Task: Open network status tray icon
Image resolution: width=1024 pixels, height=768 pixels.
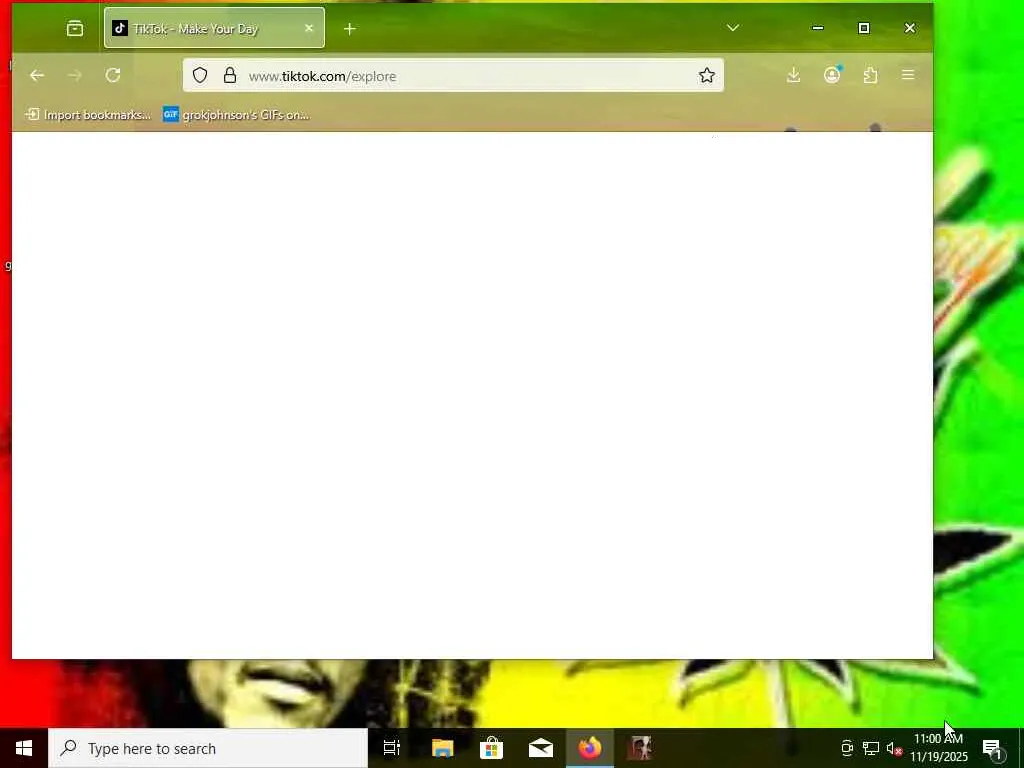Action: (x=871, y=748)
